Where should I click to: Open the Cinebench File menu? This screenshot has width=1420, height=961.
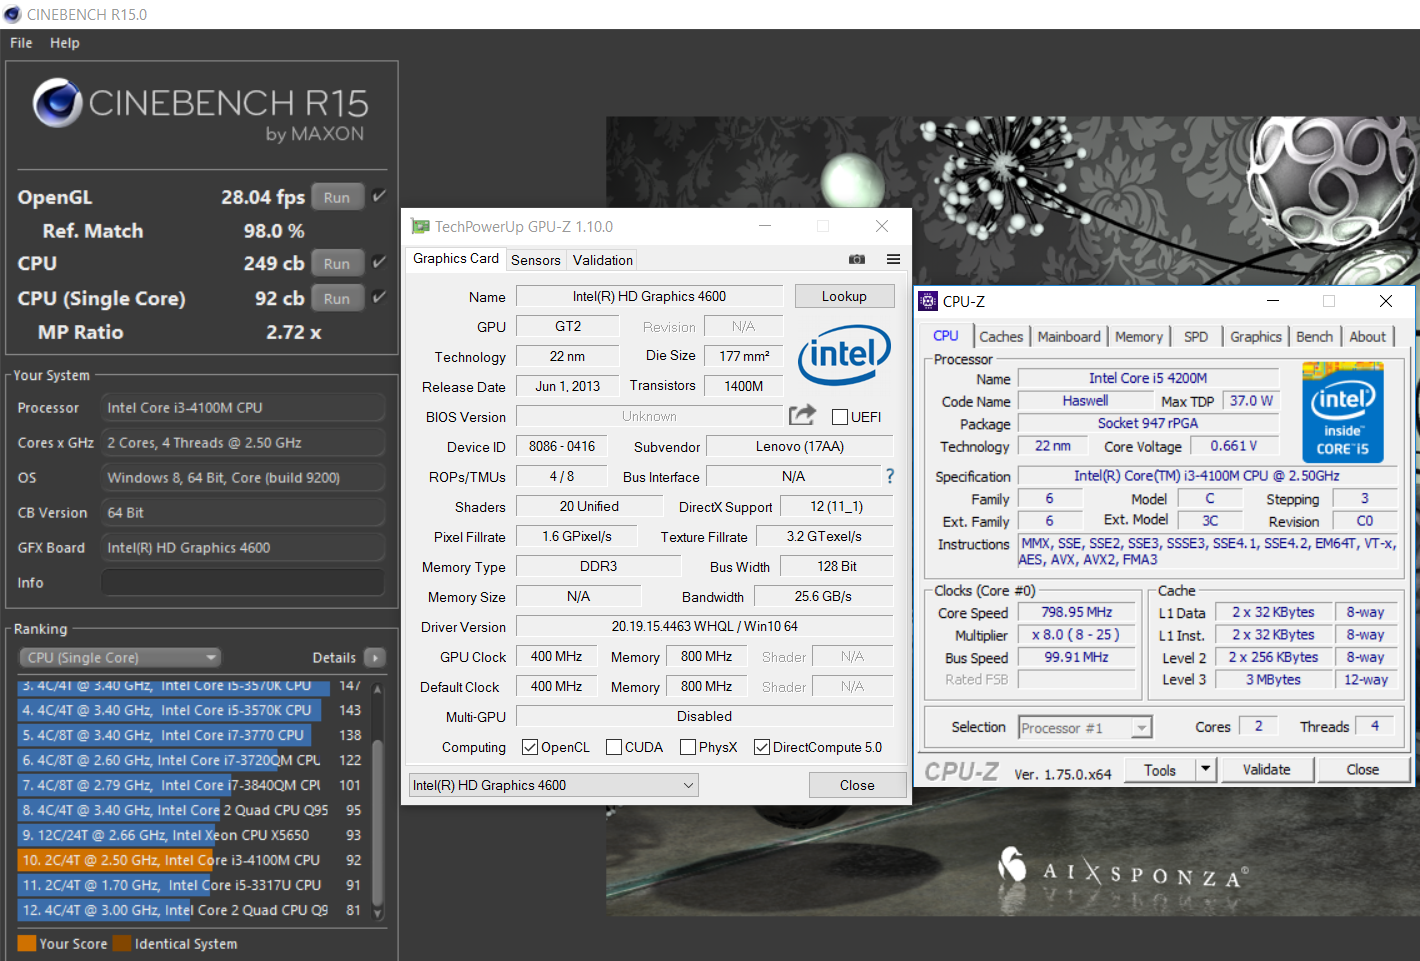[21, 43]
